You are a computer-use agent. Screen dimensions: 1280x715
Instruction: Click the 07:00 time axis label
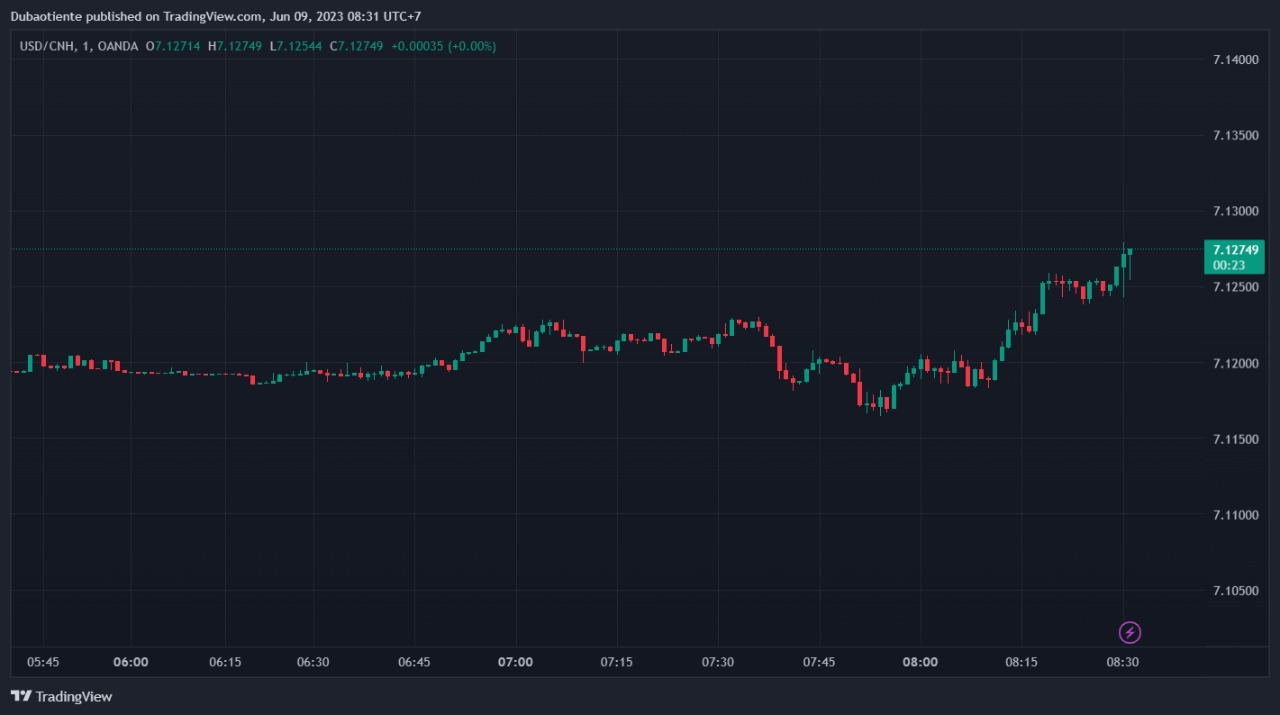(516, 662)
